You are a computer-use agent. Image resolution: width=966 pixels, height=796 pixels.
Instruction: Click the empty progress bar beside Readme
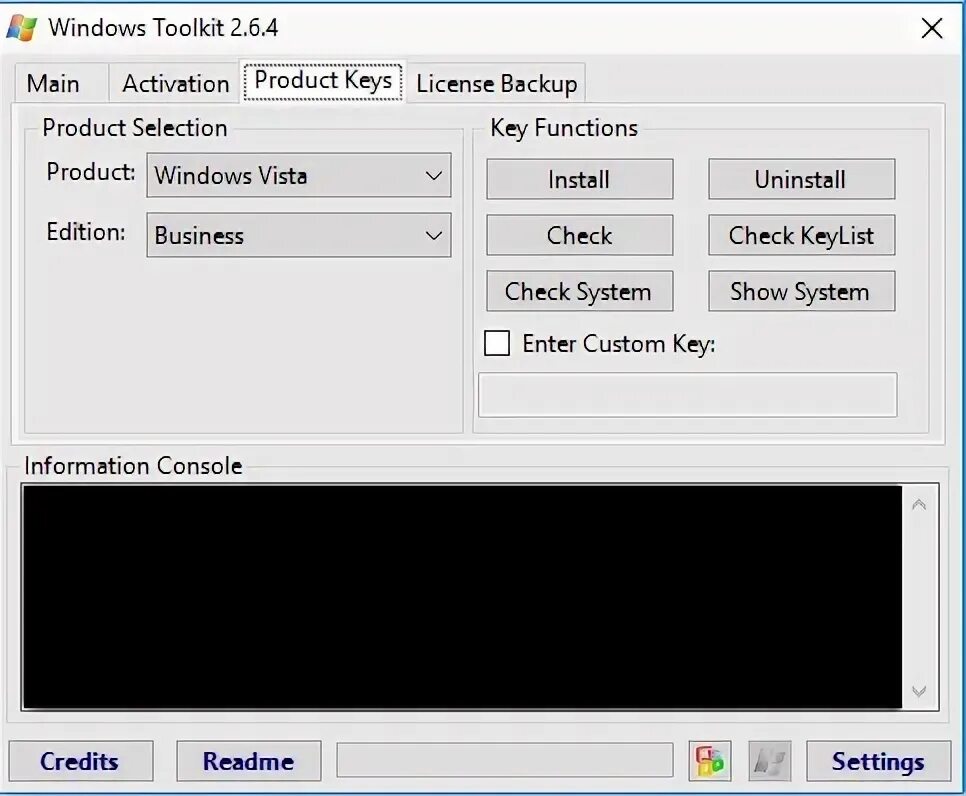[505, 760]
